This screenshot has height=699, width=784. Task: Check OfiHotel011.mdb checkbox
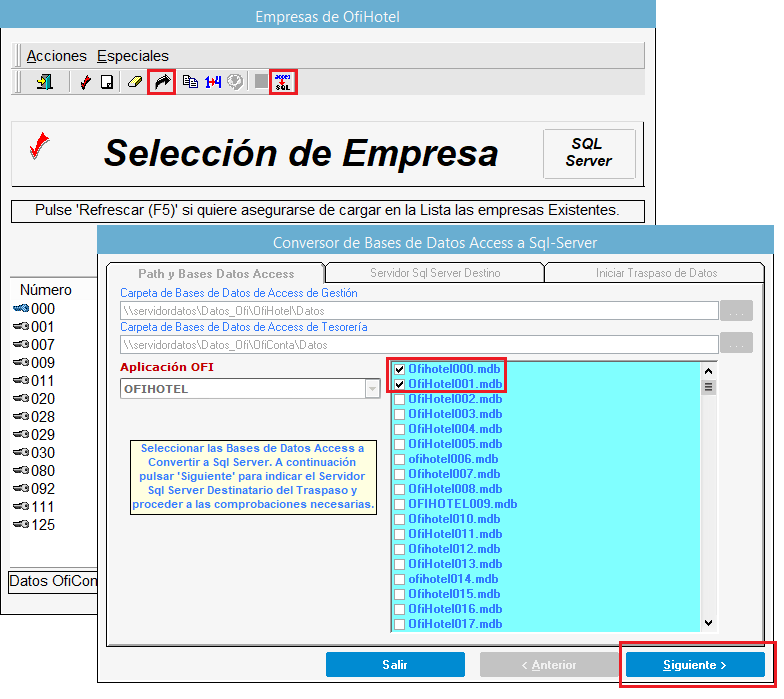[400, 534]
